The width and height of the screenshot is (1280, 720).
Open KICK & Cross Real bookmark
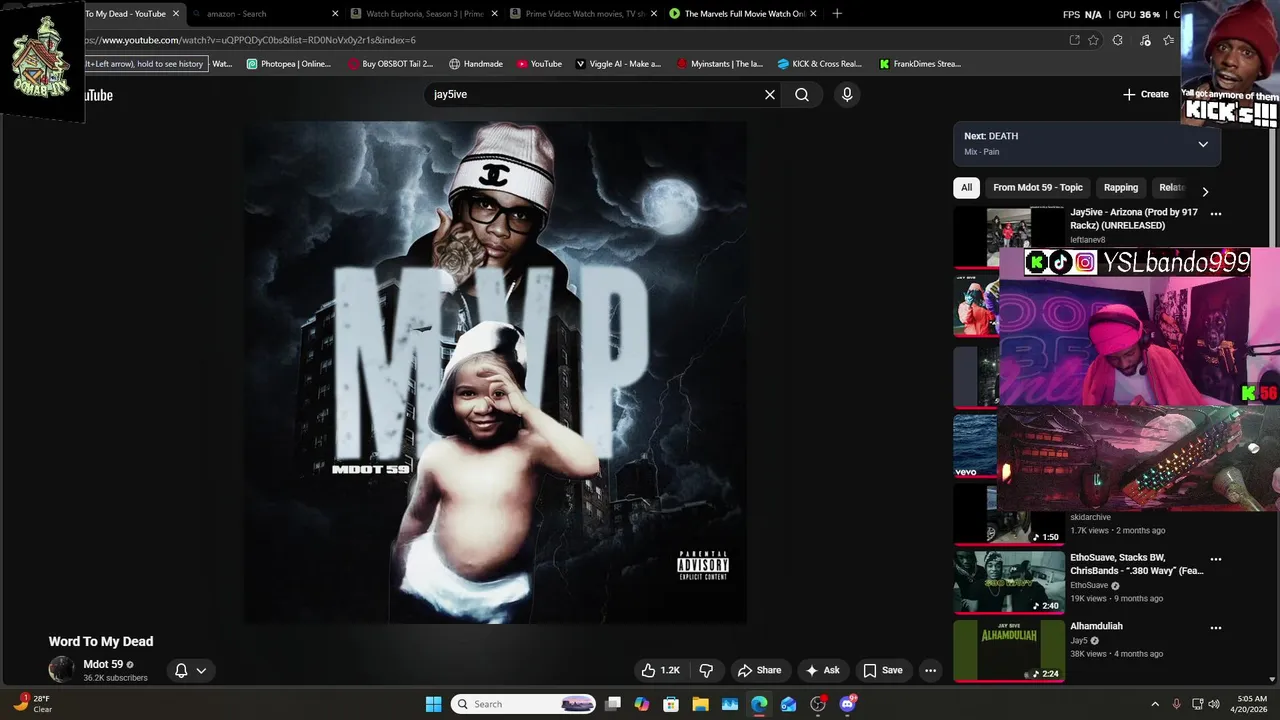click(820, 64)
